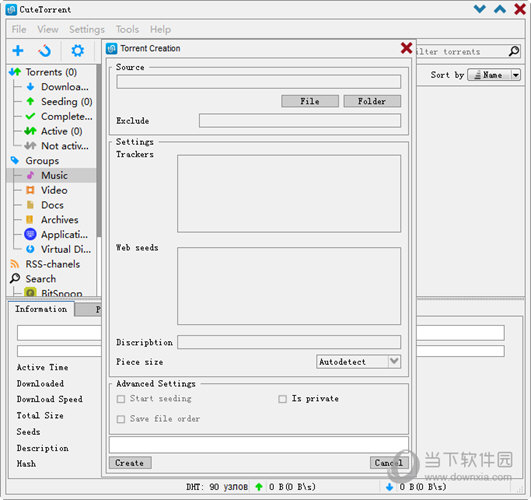This screenshot has height=500, width=531.
Task: Click the up chevron window button
Action: pos(500,9)
